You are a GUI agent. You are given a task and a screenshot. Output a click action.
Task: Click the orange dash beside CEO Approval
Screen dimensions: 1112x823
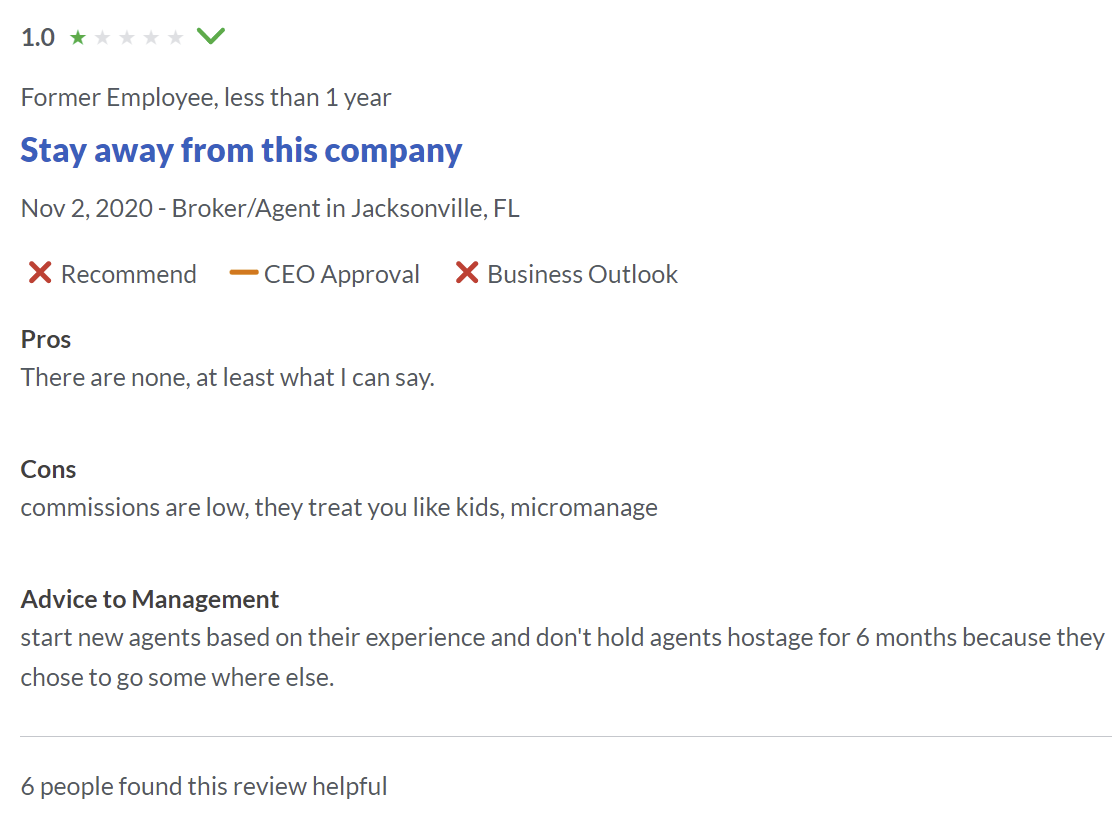click(243, 273)
